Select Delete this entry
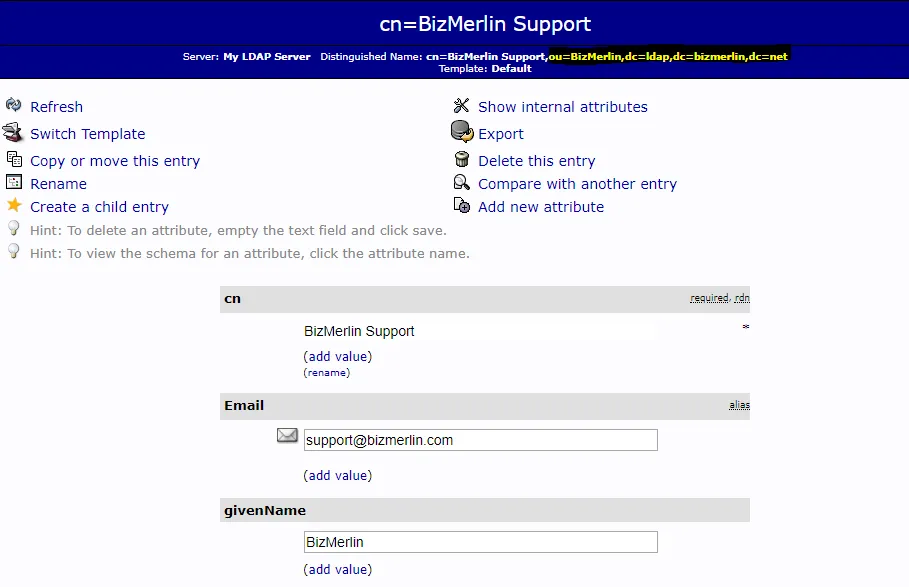 click(536, 161)
